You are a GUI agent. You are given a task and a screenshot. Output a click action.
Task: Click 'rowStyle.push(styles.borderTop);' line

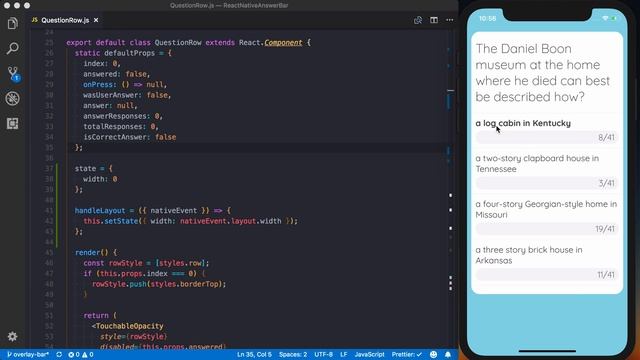[159, 284]
